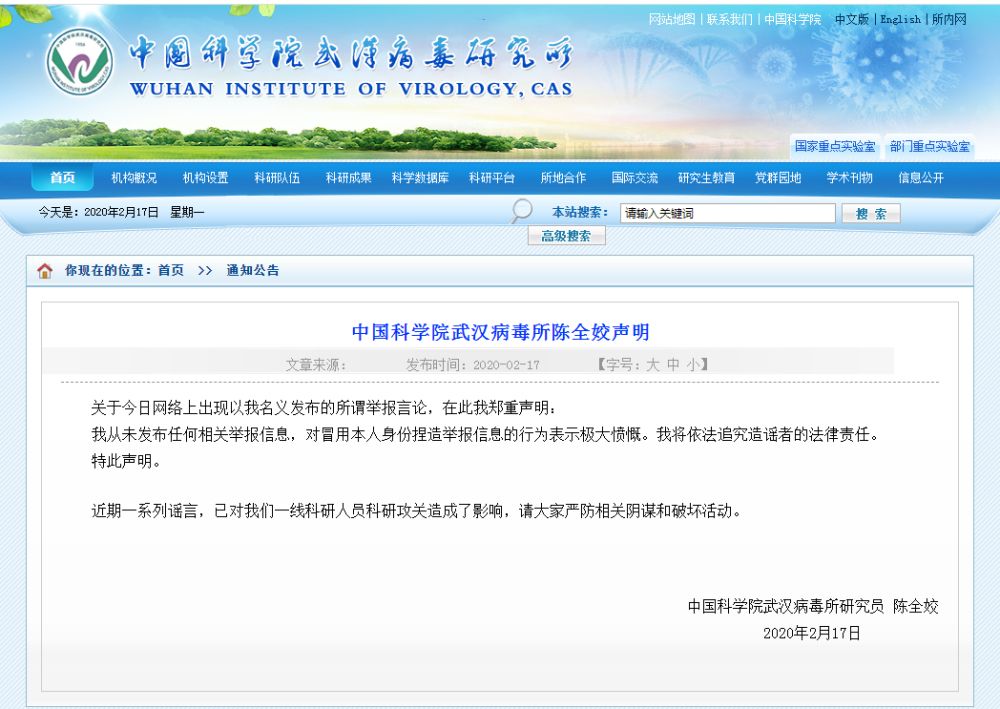Click the paragraph starting 我从未发布任何相关举报信息
Screen dimensions: 1000x709
(x=485, y=435)
